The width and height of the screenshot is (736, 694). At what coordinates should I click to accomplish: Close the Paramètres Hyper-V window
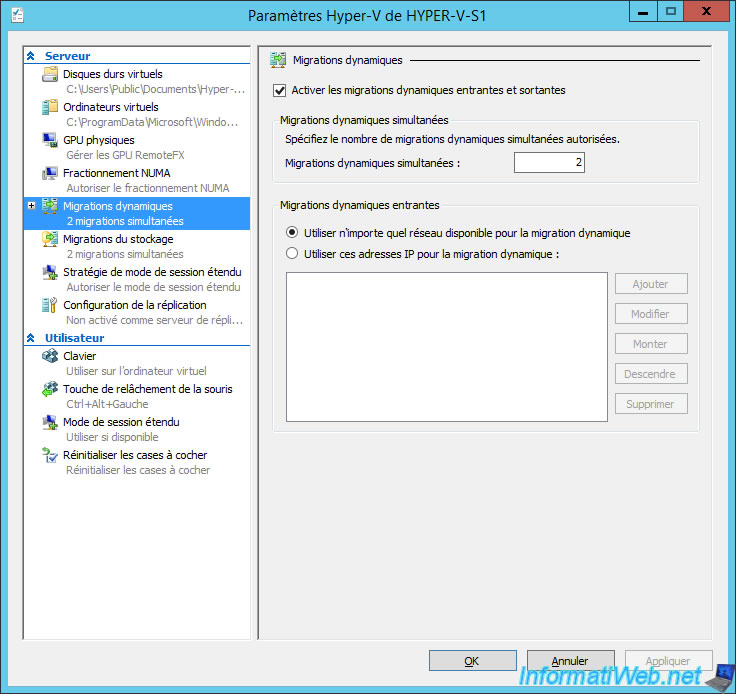(x=706, y=11)
